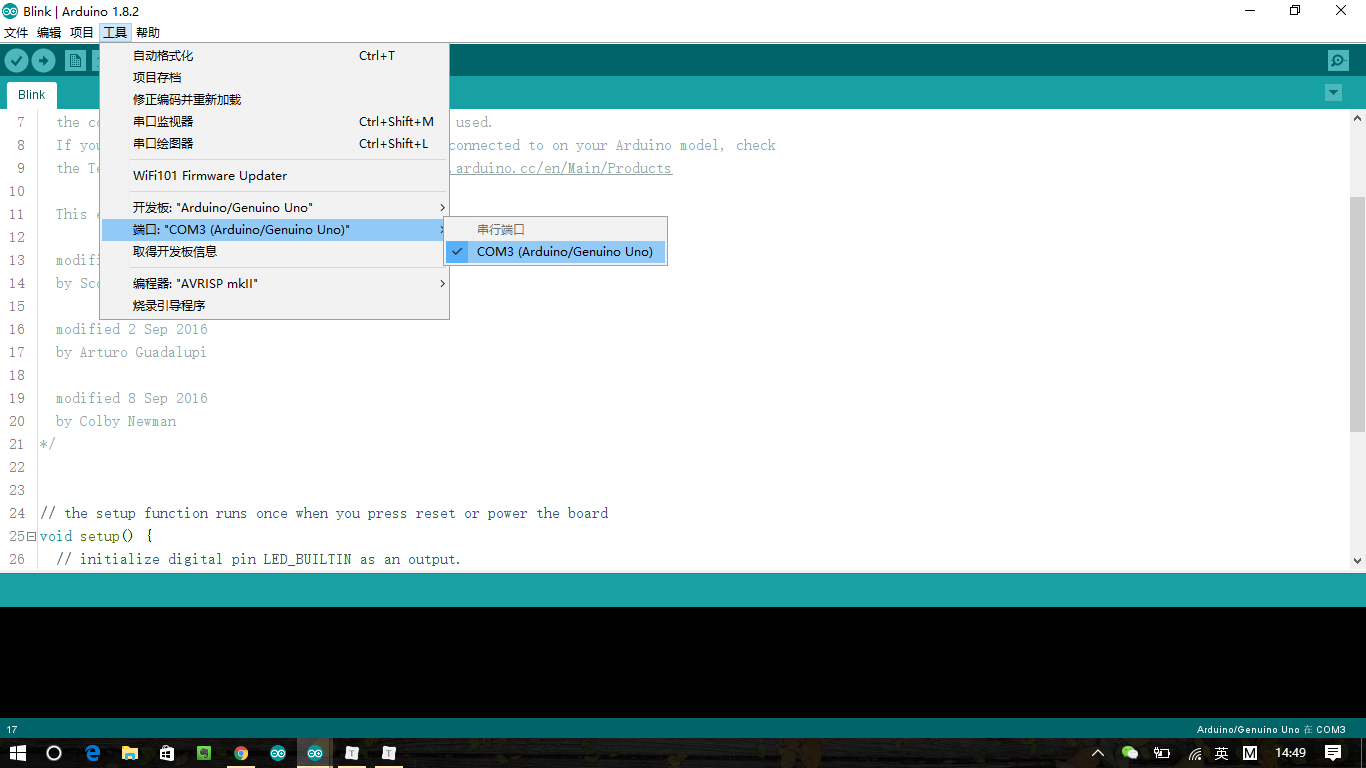Open the Windows Start menu
This screenshot has height=768, width=1366.
coord(17,753)
